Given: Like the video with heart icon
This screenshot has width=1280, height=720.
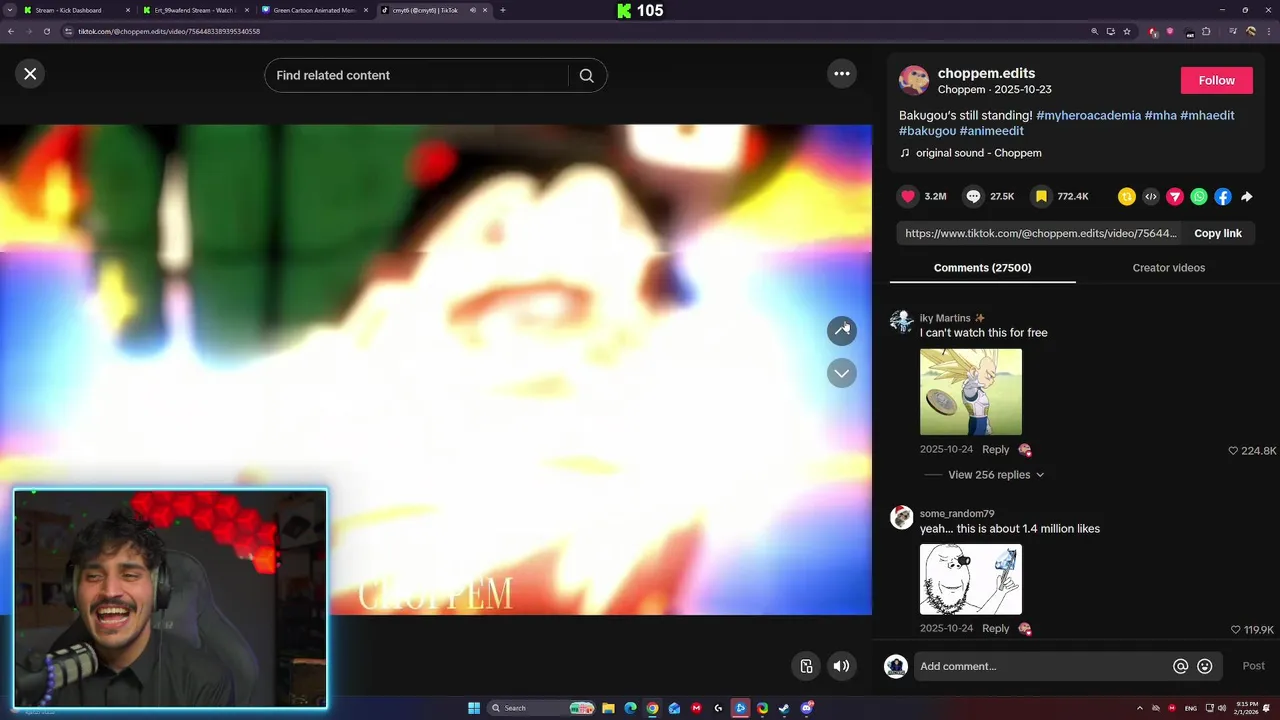Looking at the screenshot, I should [908, 196].
